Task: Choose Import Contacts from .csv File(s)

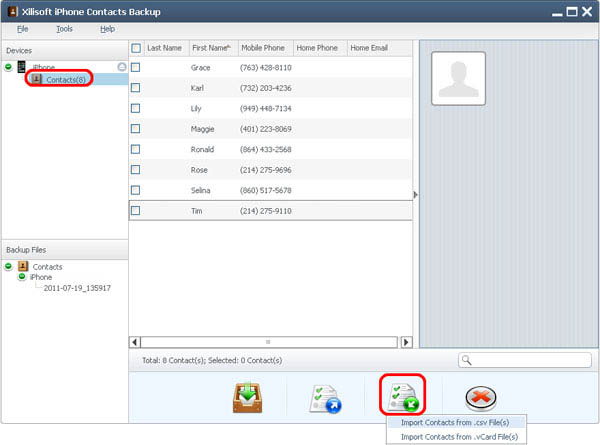Action: pos(458,423)
